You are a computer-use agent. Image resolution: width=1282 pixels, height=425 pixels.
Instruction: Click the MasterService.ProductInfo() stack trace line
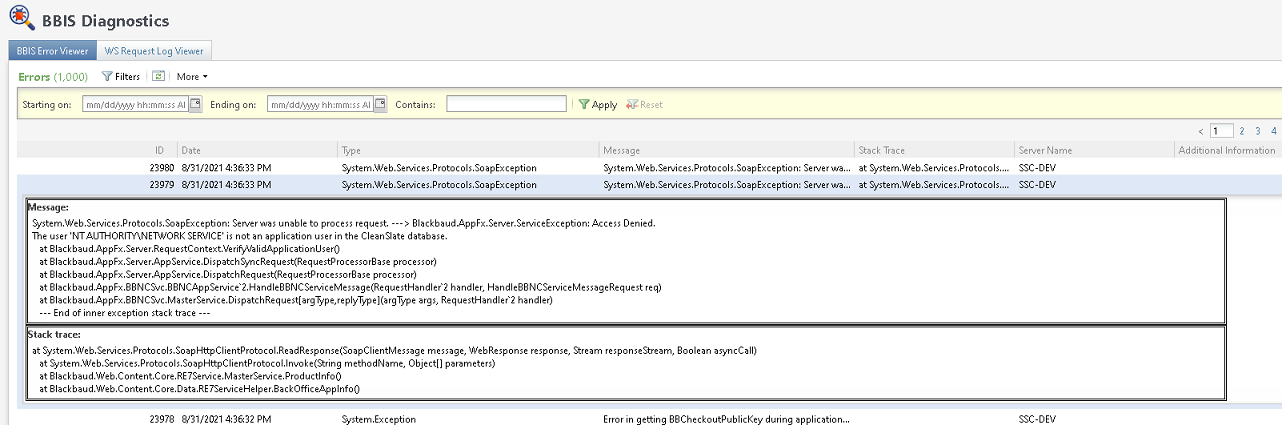(x=190, y=376)
